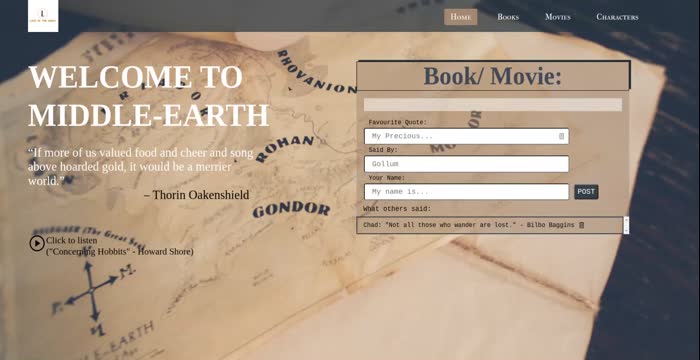Screen dimensions: 700x360
Task: Delete Chad's quote with the trash icon
Action: pyautogui.click(x=581, y=225)
